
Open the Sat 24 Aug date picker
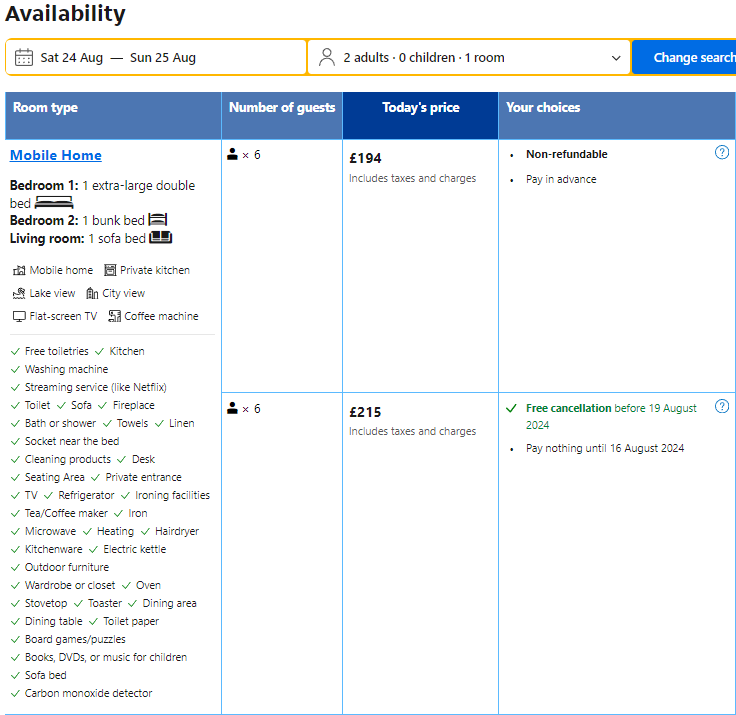click(x=72, y=58)
